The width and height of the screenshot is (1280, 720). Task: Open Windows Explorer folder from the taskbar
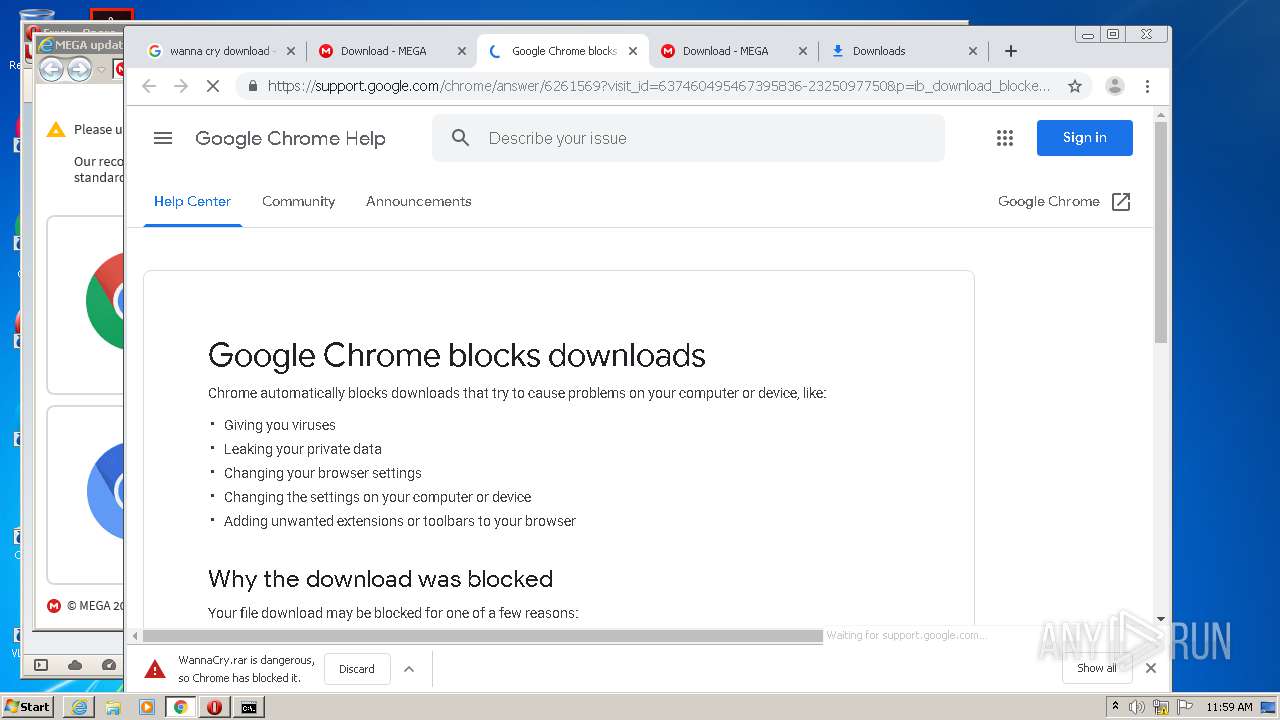[x=113, y=707]
